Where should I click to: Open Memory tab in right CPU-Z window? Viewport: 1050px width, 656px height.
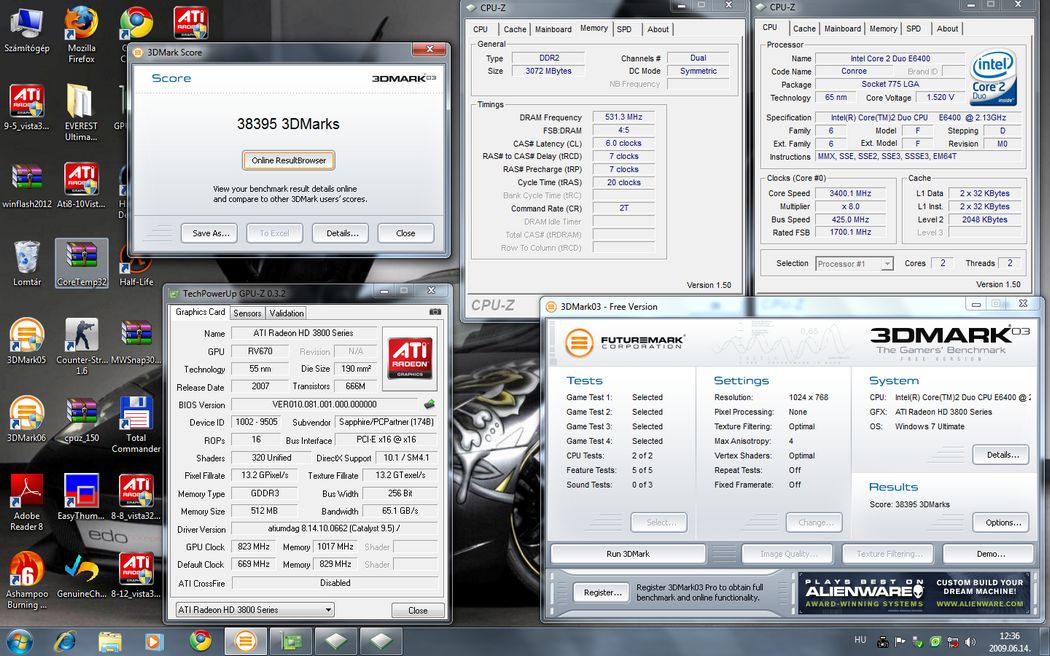[883, 29]
